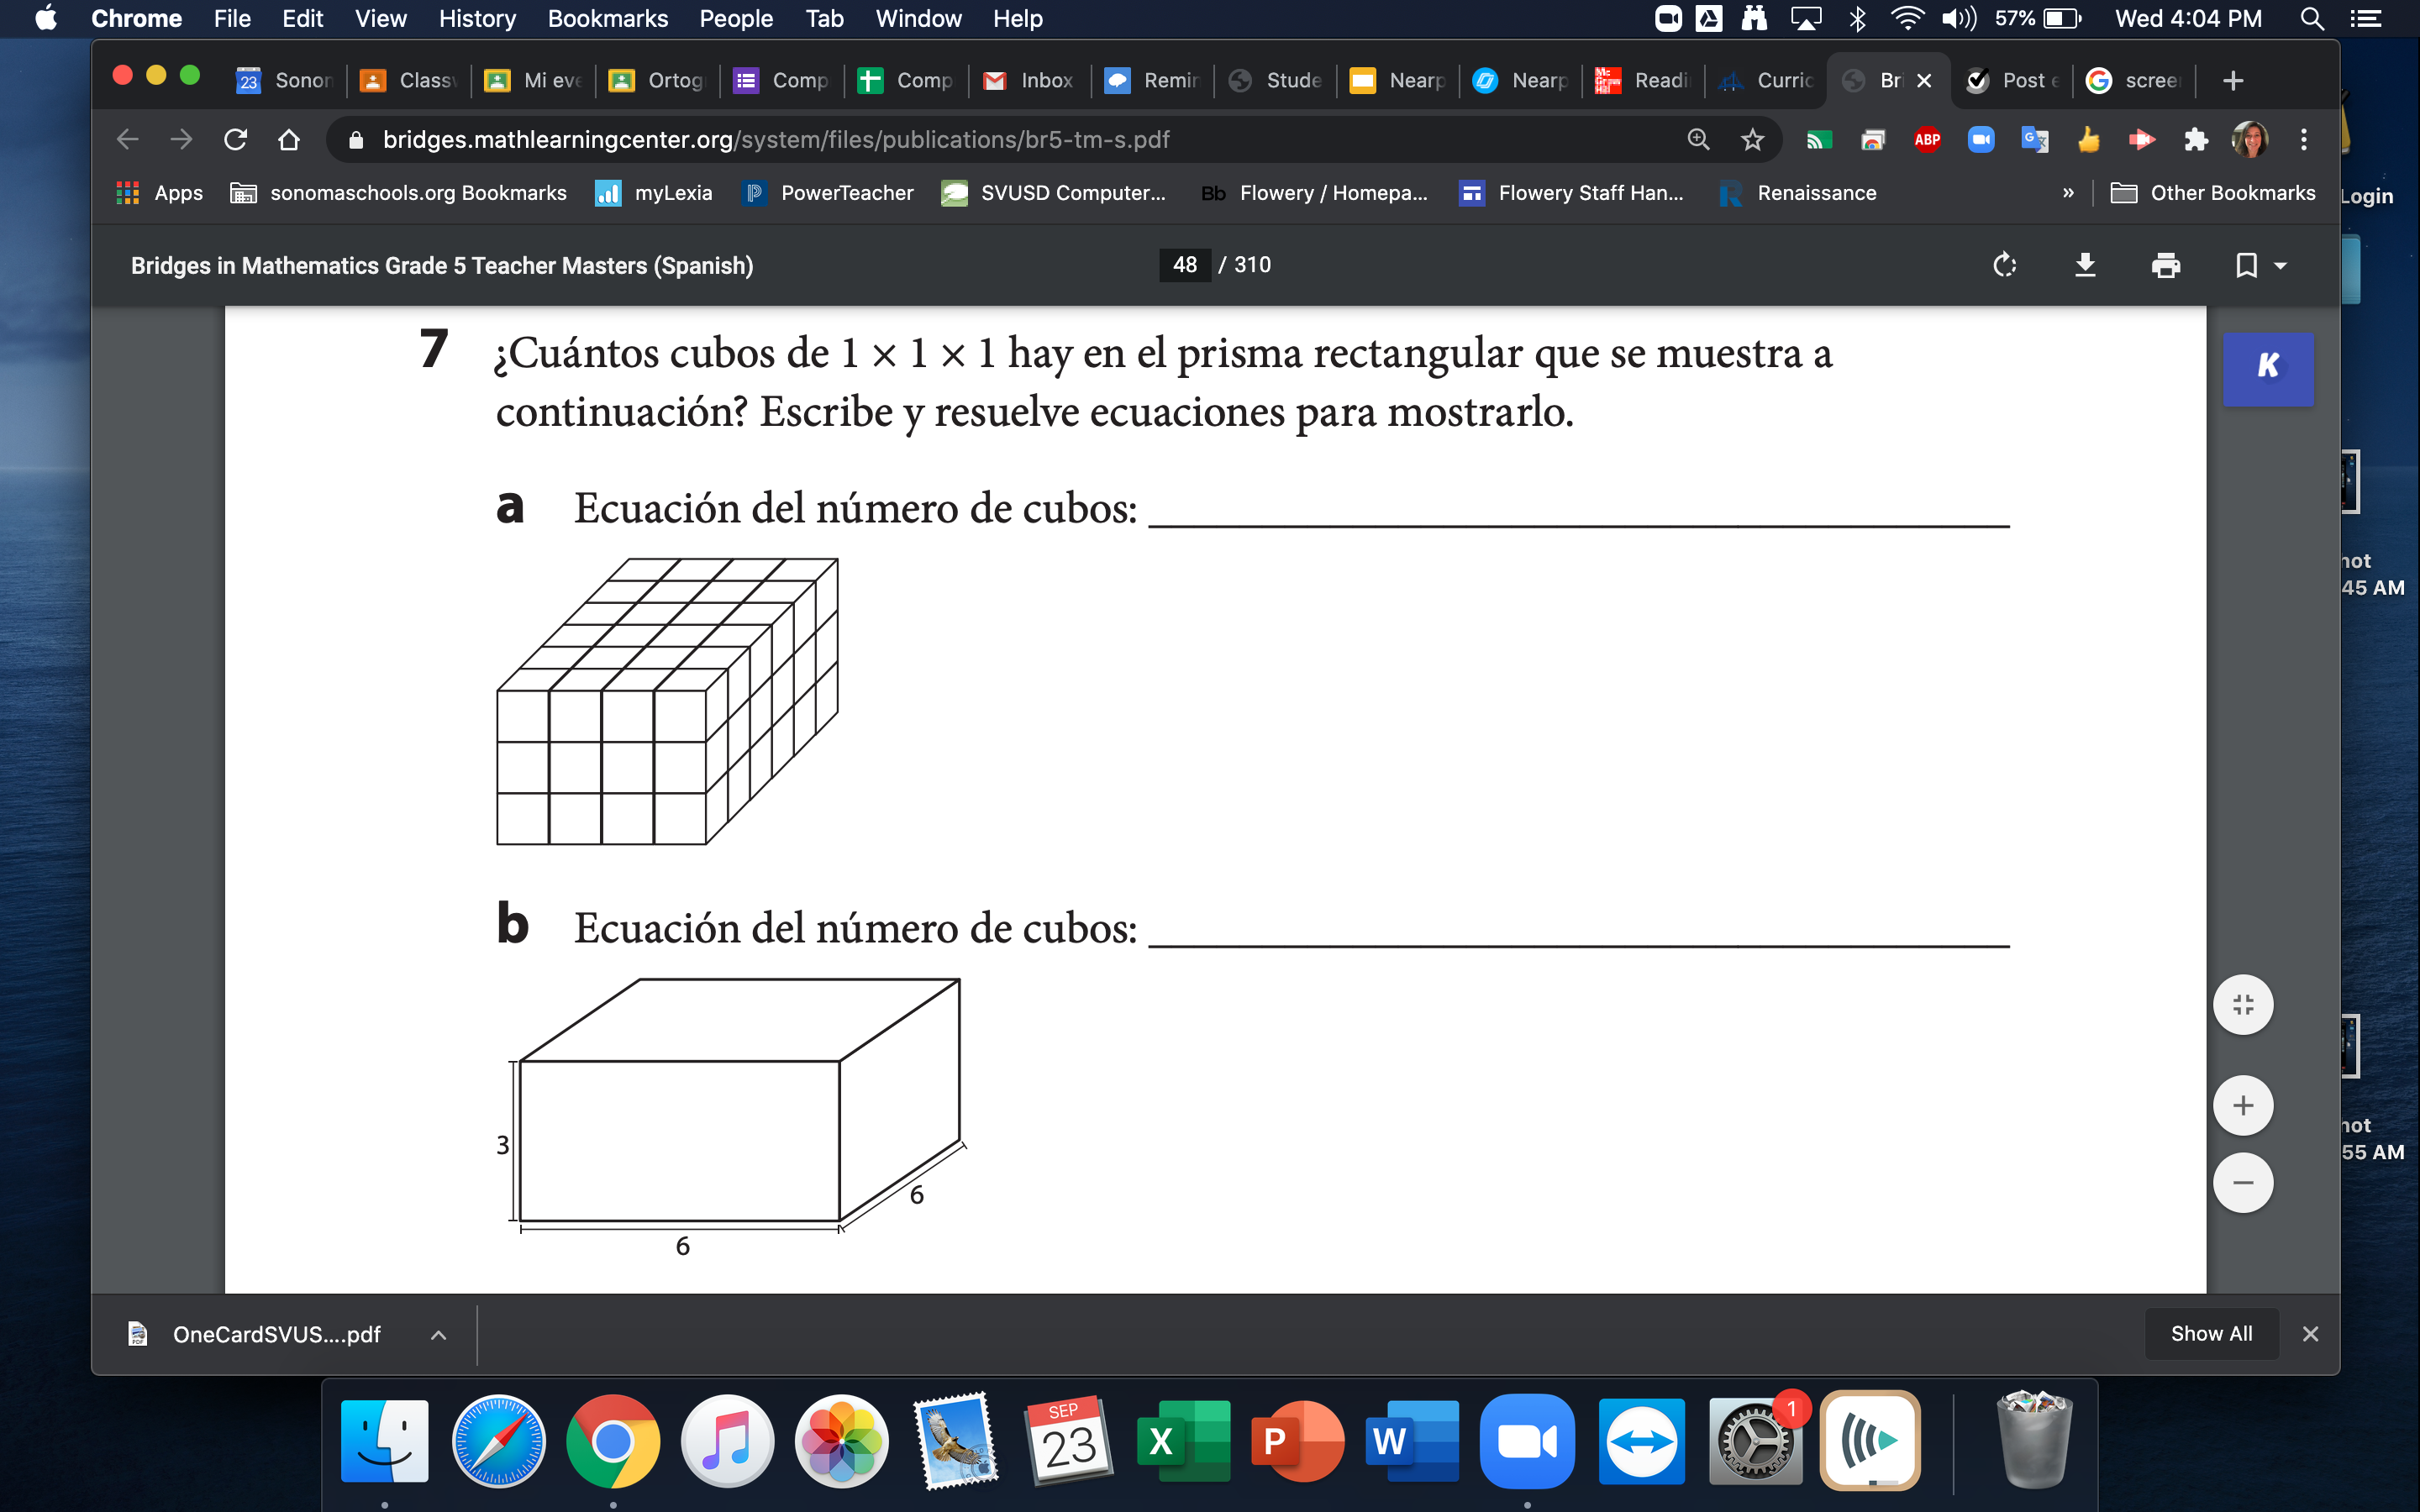Screen dimensions: 2420x1512
Task: Reload the current page
Action: (235, 140)
